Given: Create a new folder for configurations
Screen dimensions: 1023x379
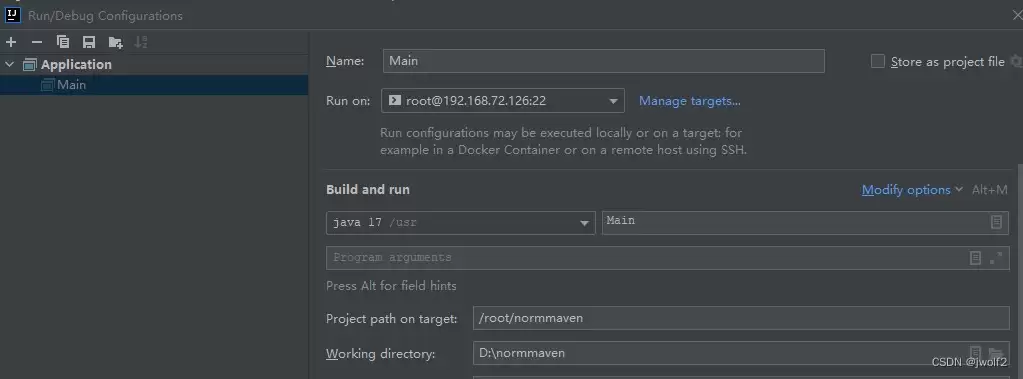Looking at the screenshot, I should tap(115, 42).
